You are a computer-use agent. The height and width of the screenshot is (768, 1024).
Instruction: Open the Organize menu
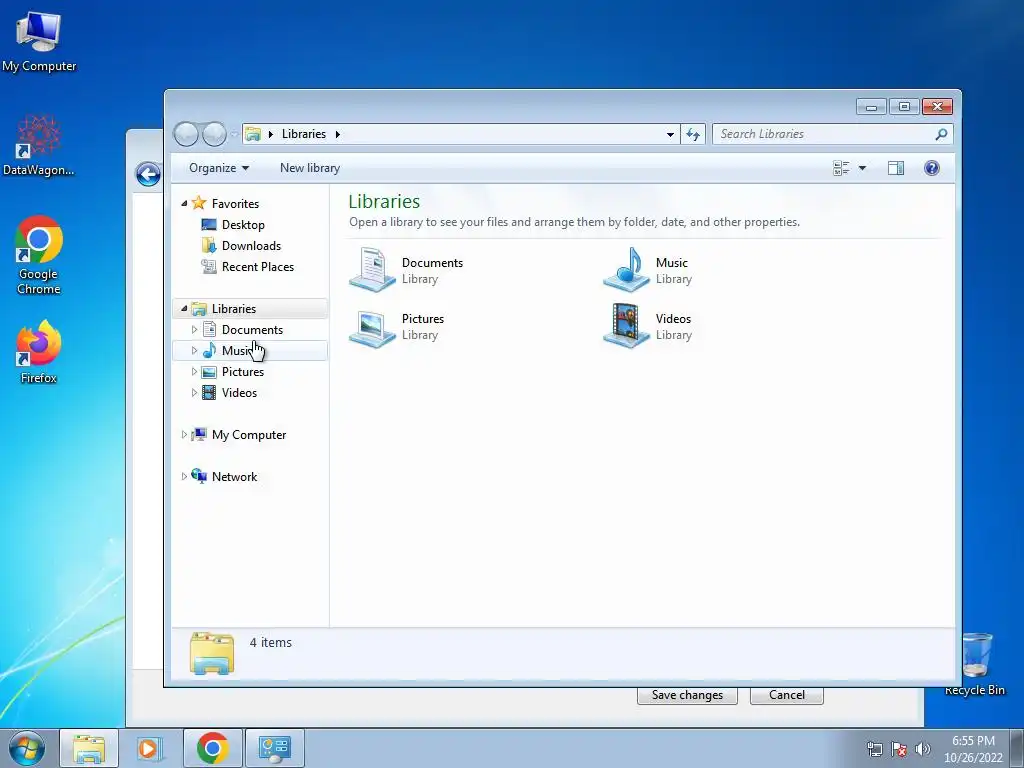[219, 168]
